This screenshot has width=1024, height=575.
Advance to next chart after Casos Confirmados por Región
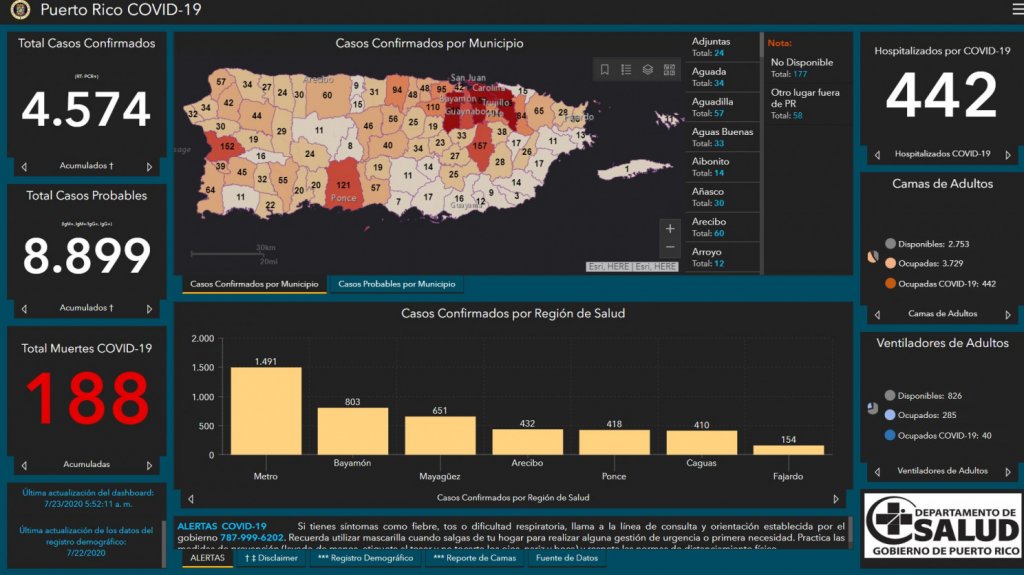836,498
